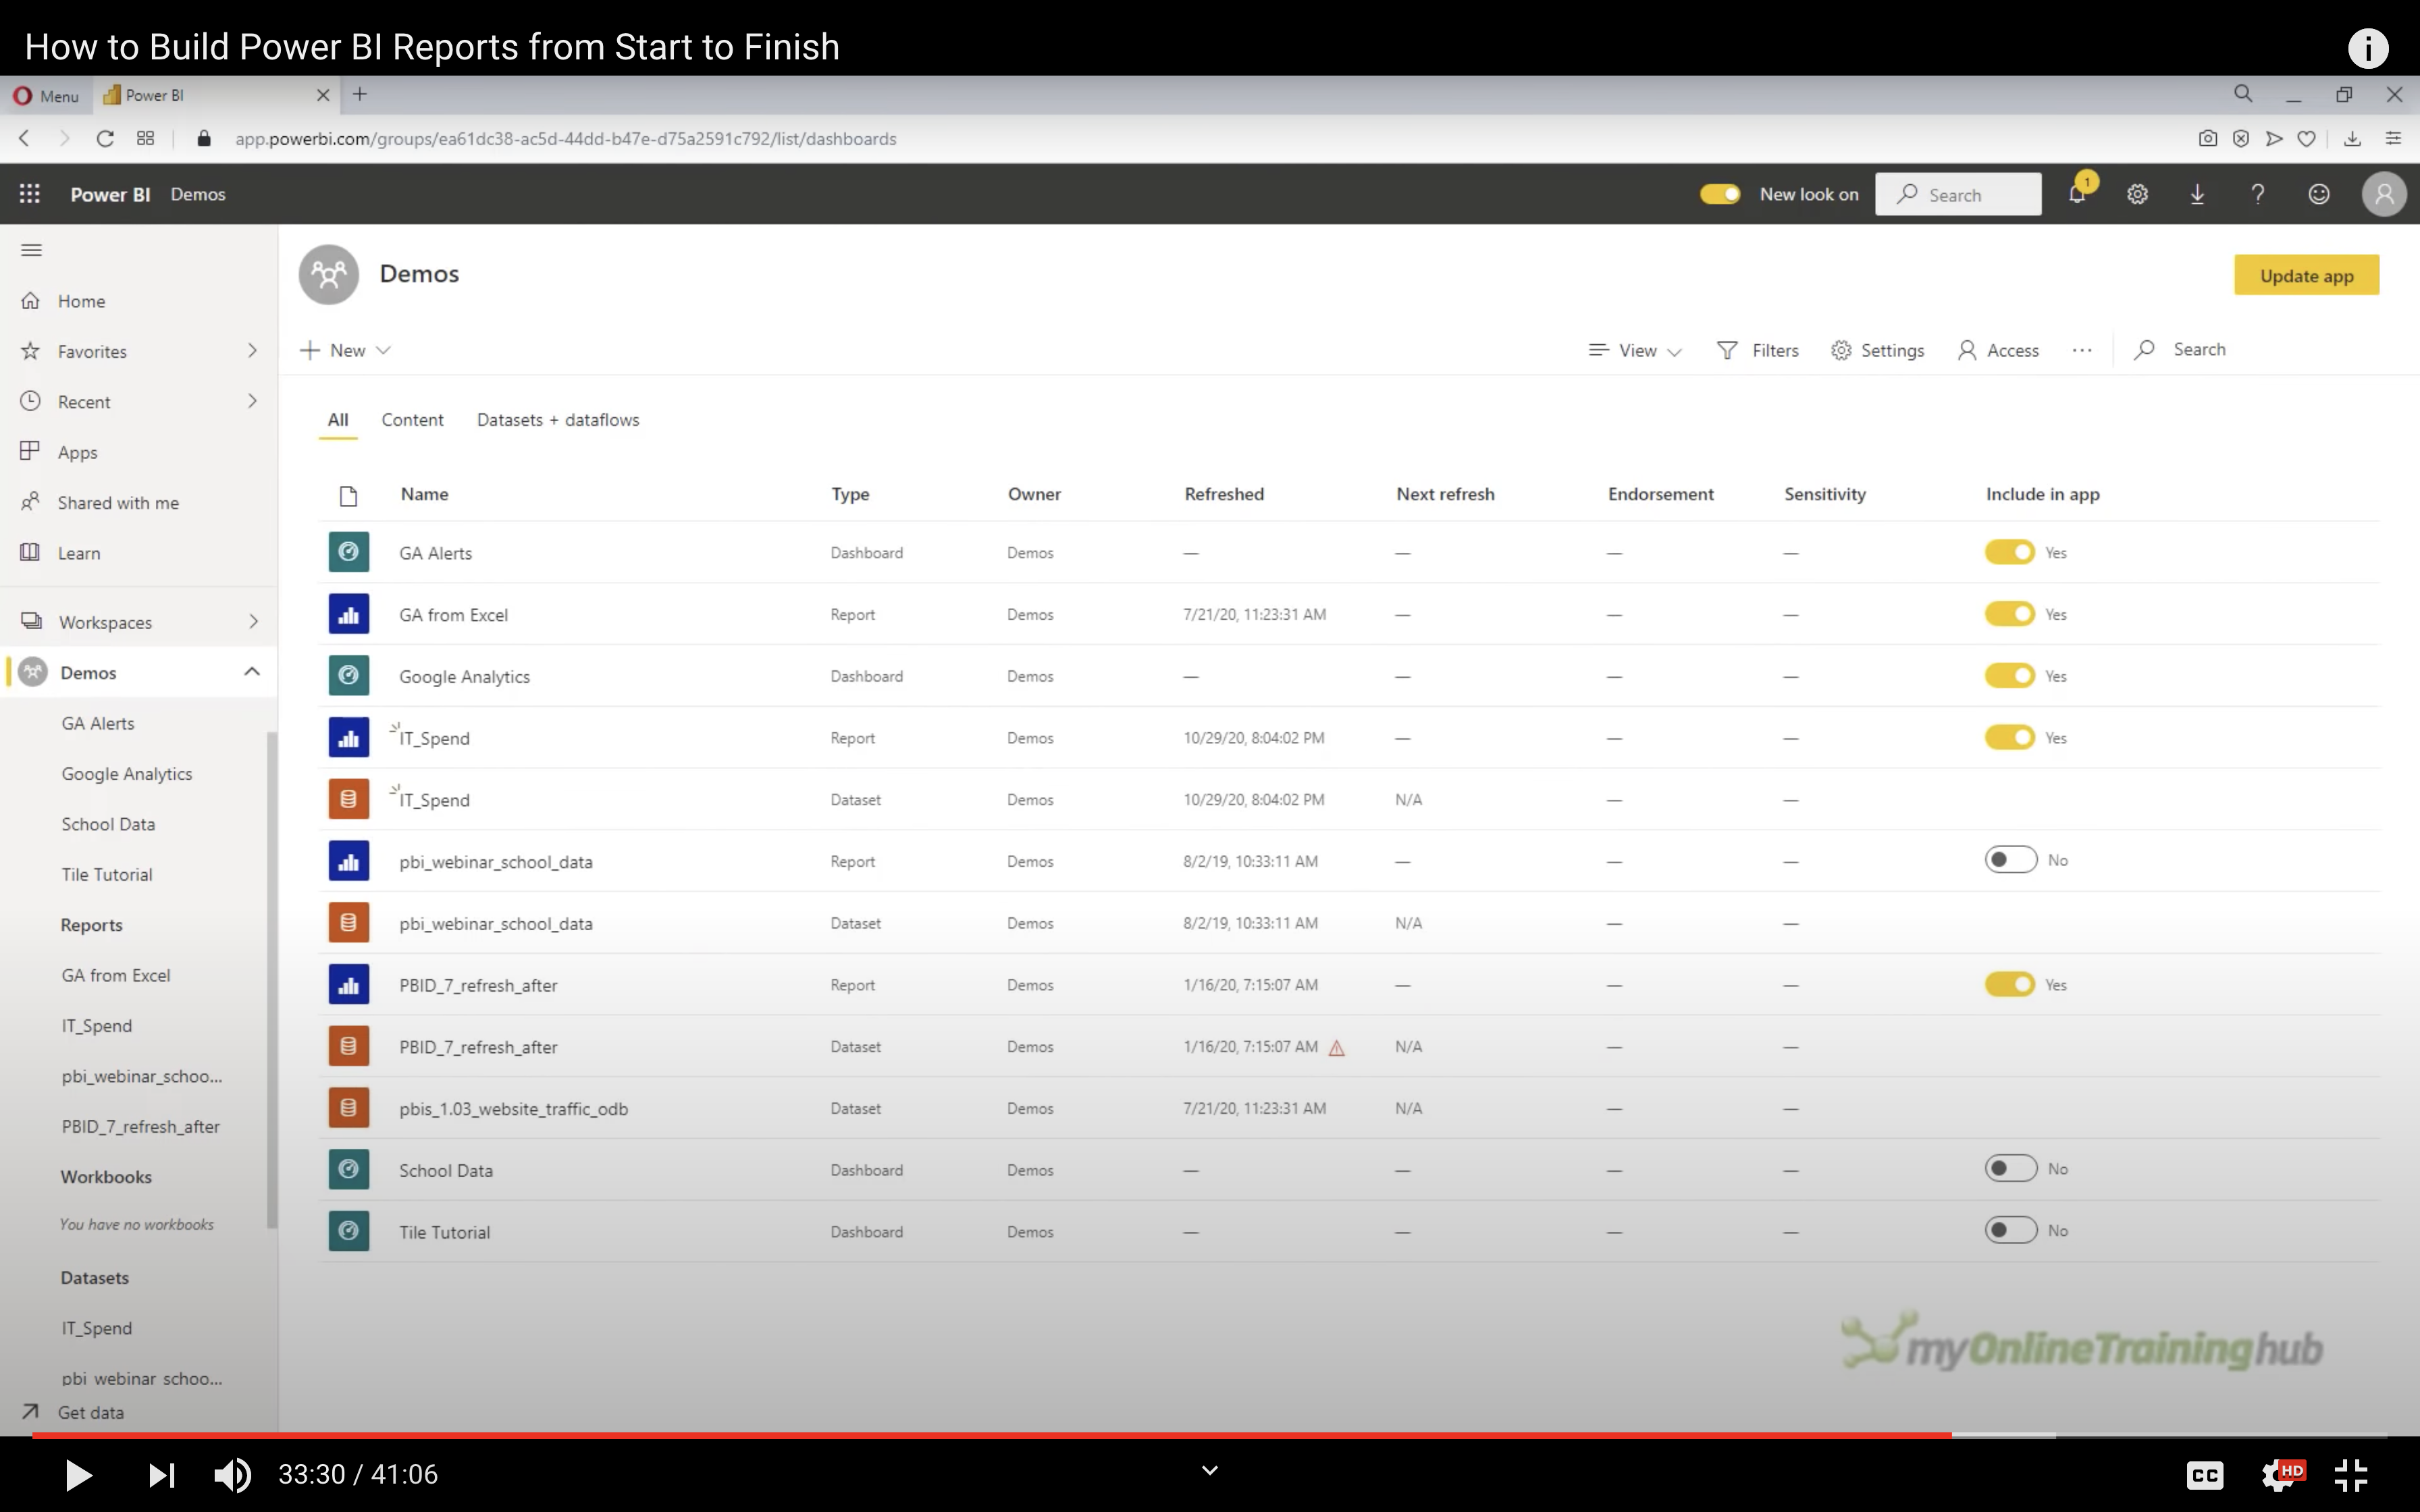Expand the View options dropdown
The height and width of the screenshot is (1512, 2420).
coord(1636,350)
